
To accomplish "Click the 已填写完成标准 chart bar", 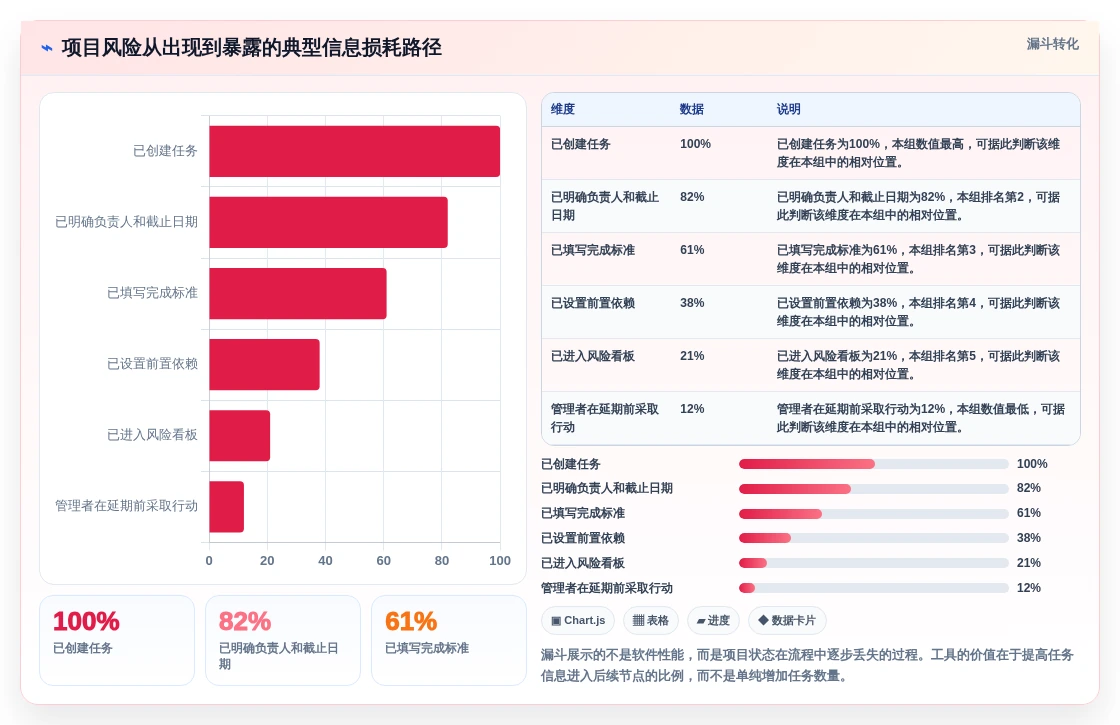I will pos(298,294).
